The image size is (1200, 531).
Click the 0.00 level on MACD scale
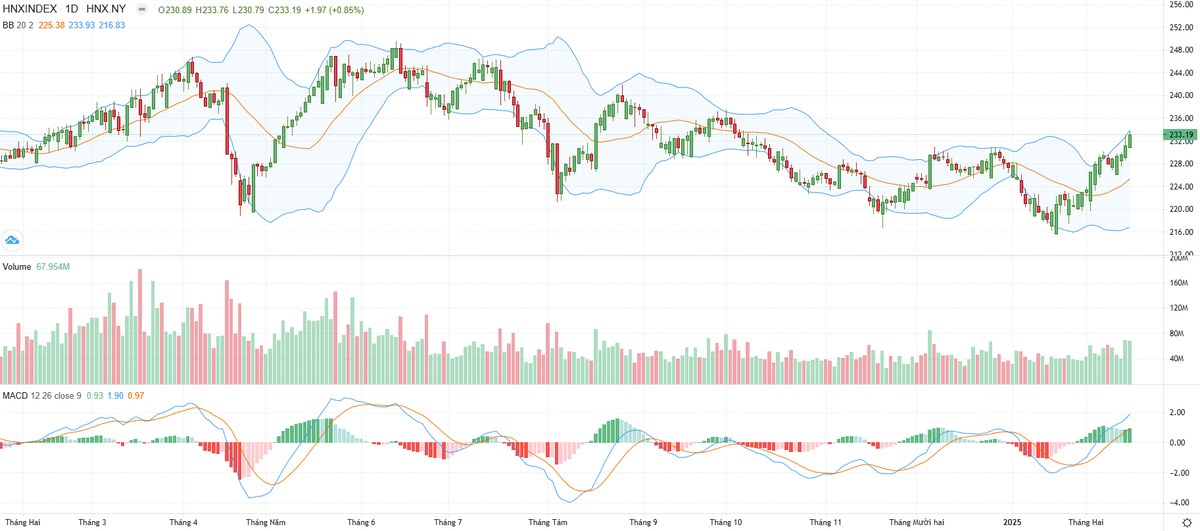point(1179,442)
